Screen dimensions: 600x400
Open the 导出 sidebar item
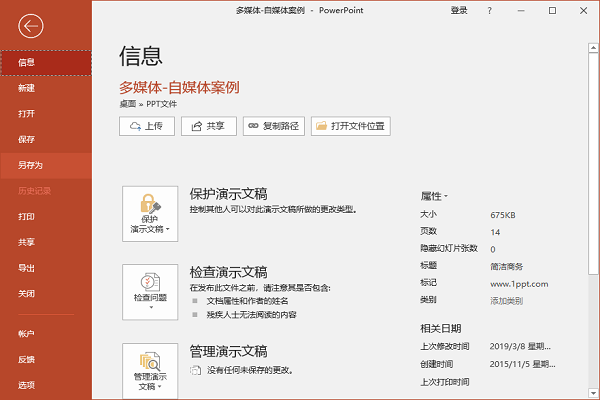(46, 268)
